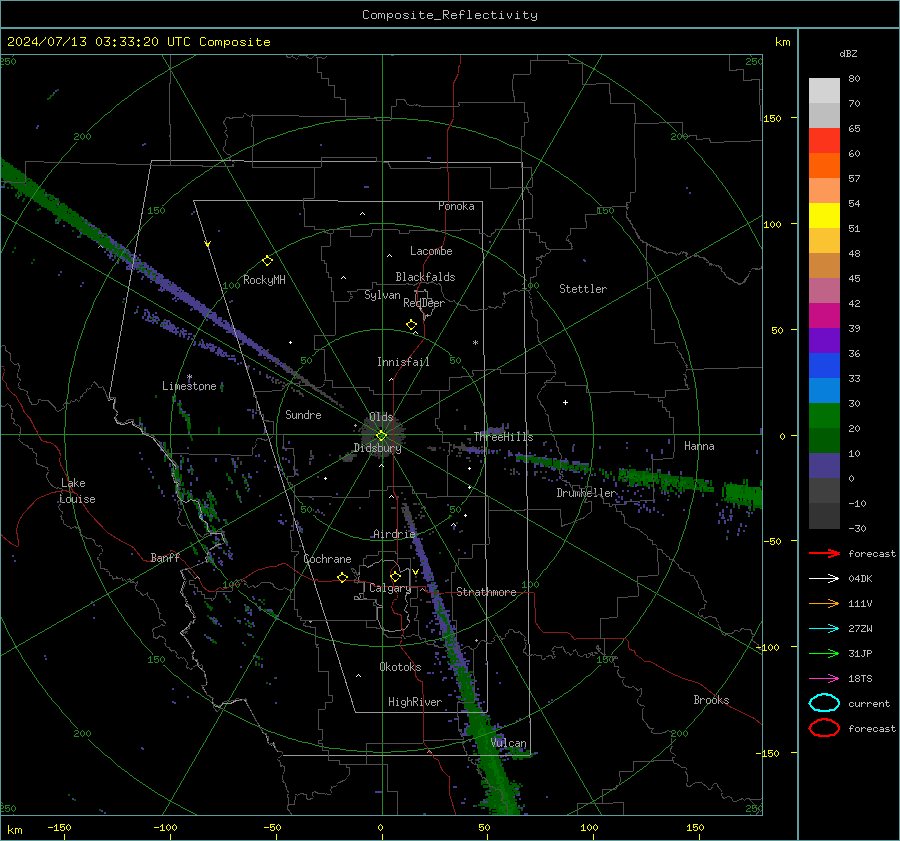Click the dBZ legend heading
The image size is (900, 841).
pyautogui.click(x=848, y=53)
